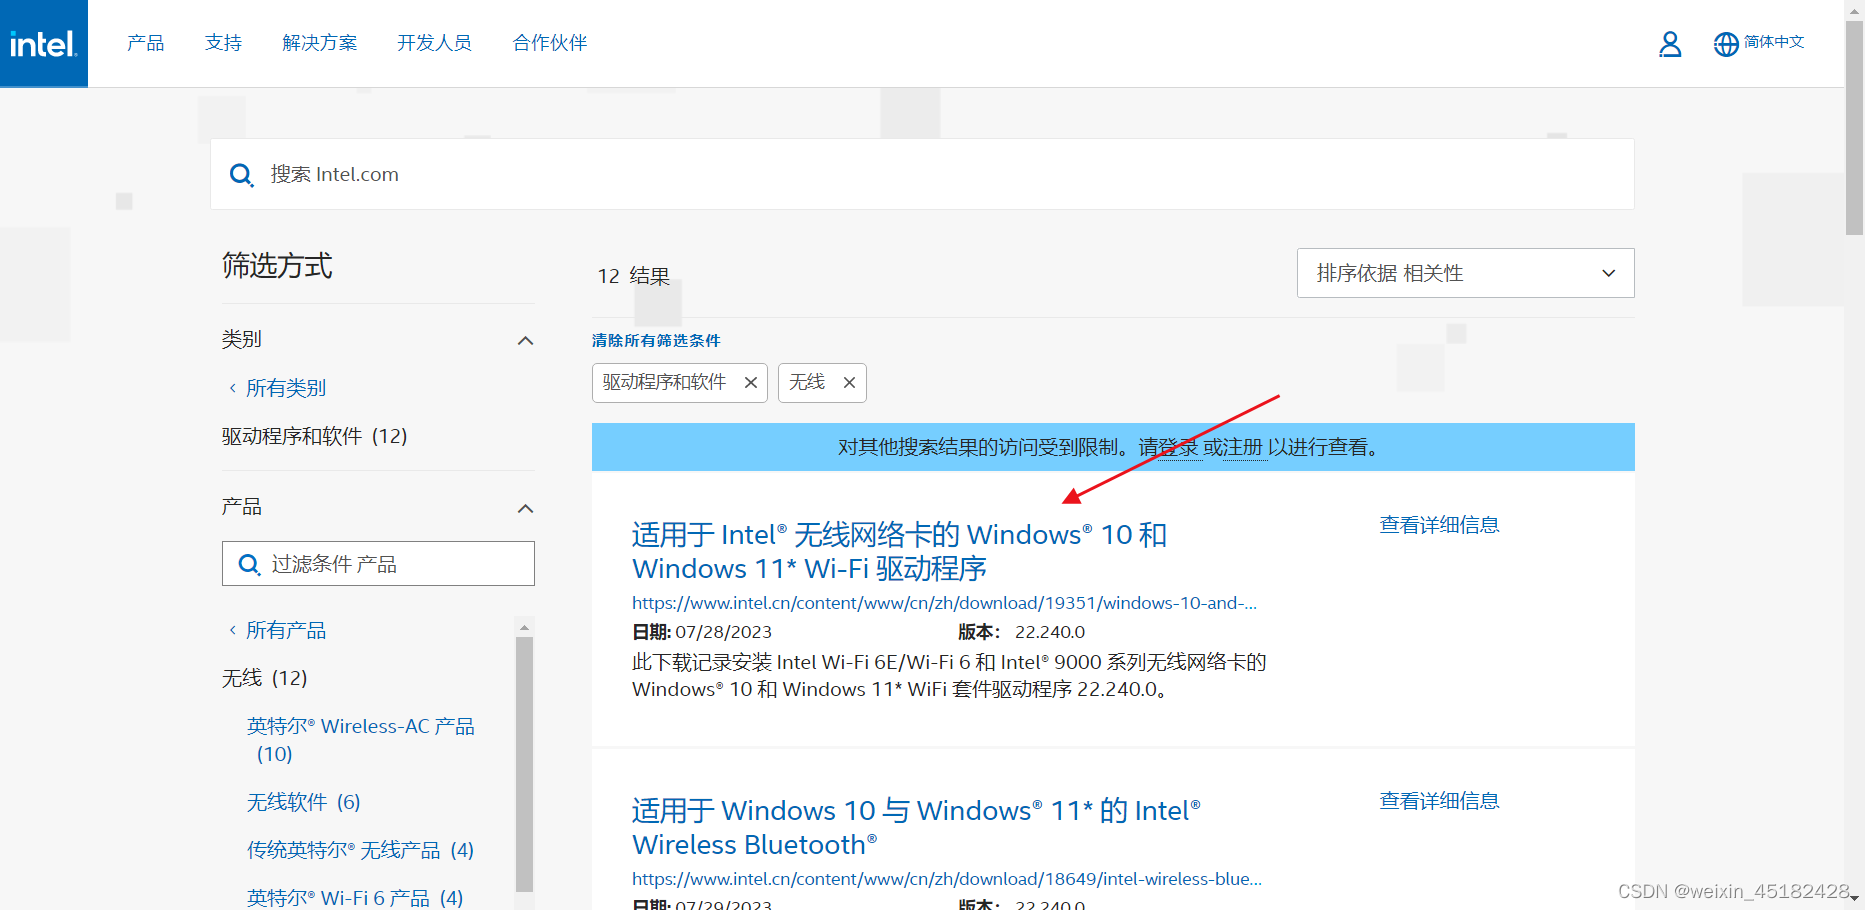Collapse the 类别 section
This screenshot has height=910, width=1865.
pos(525,341)
